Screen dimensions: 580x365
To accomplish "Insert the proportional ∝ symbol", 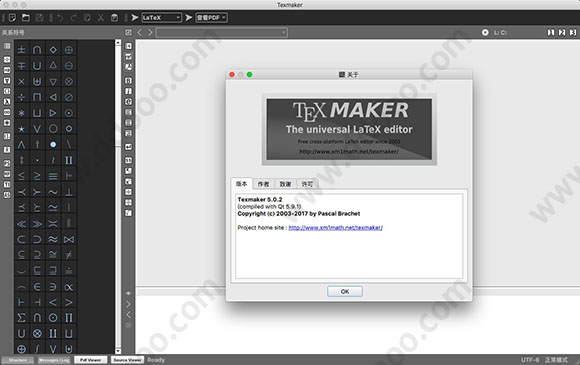I will (x=69, y=287).
